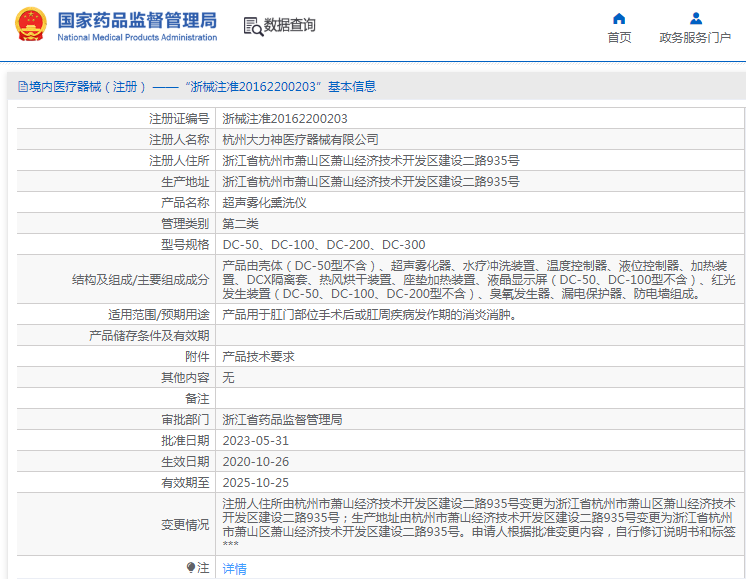Click the 注册人住所 address value
Viewport: 746px width, 579px height.
(371, 160)
